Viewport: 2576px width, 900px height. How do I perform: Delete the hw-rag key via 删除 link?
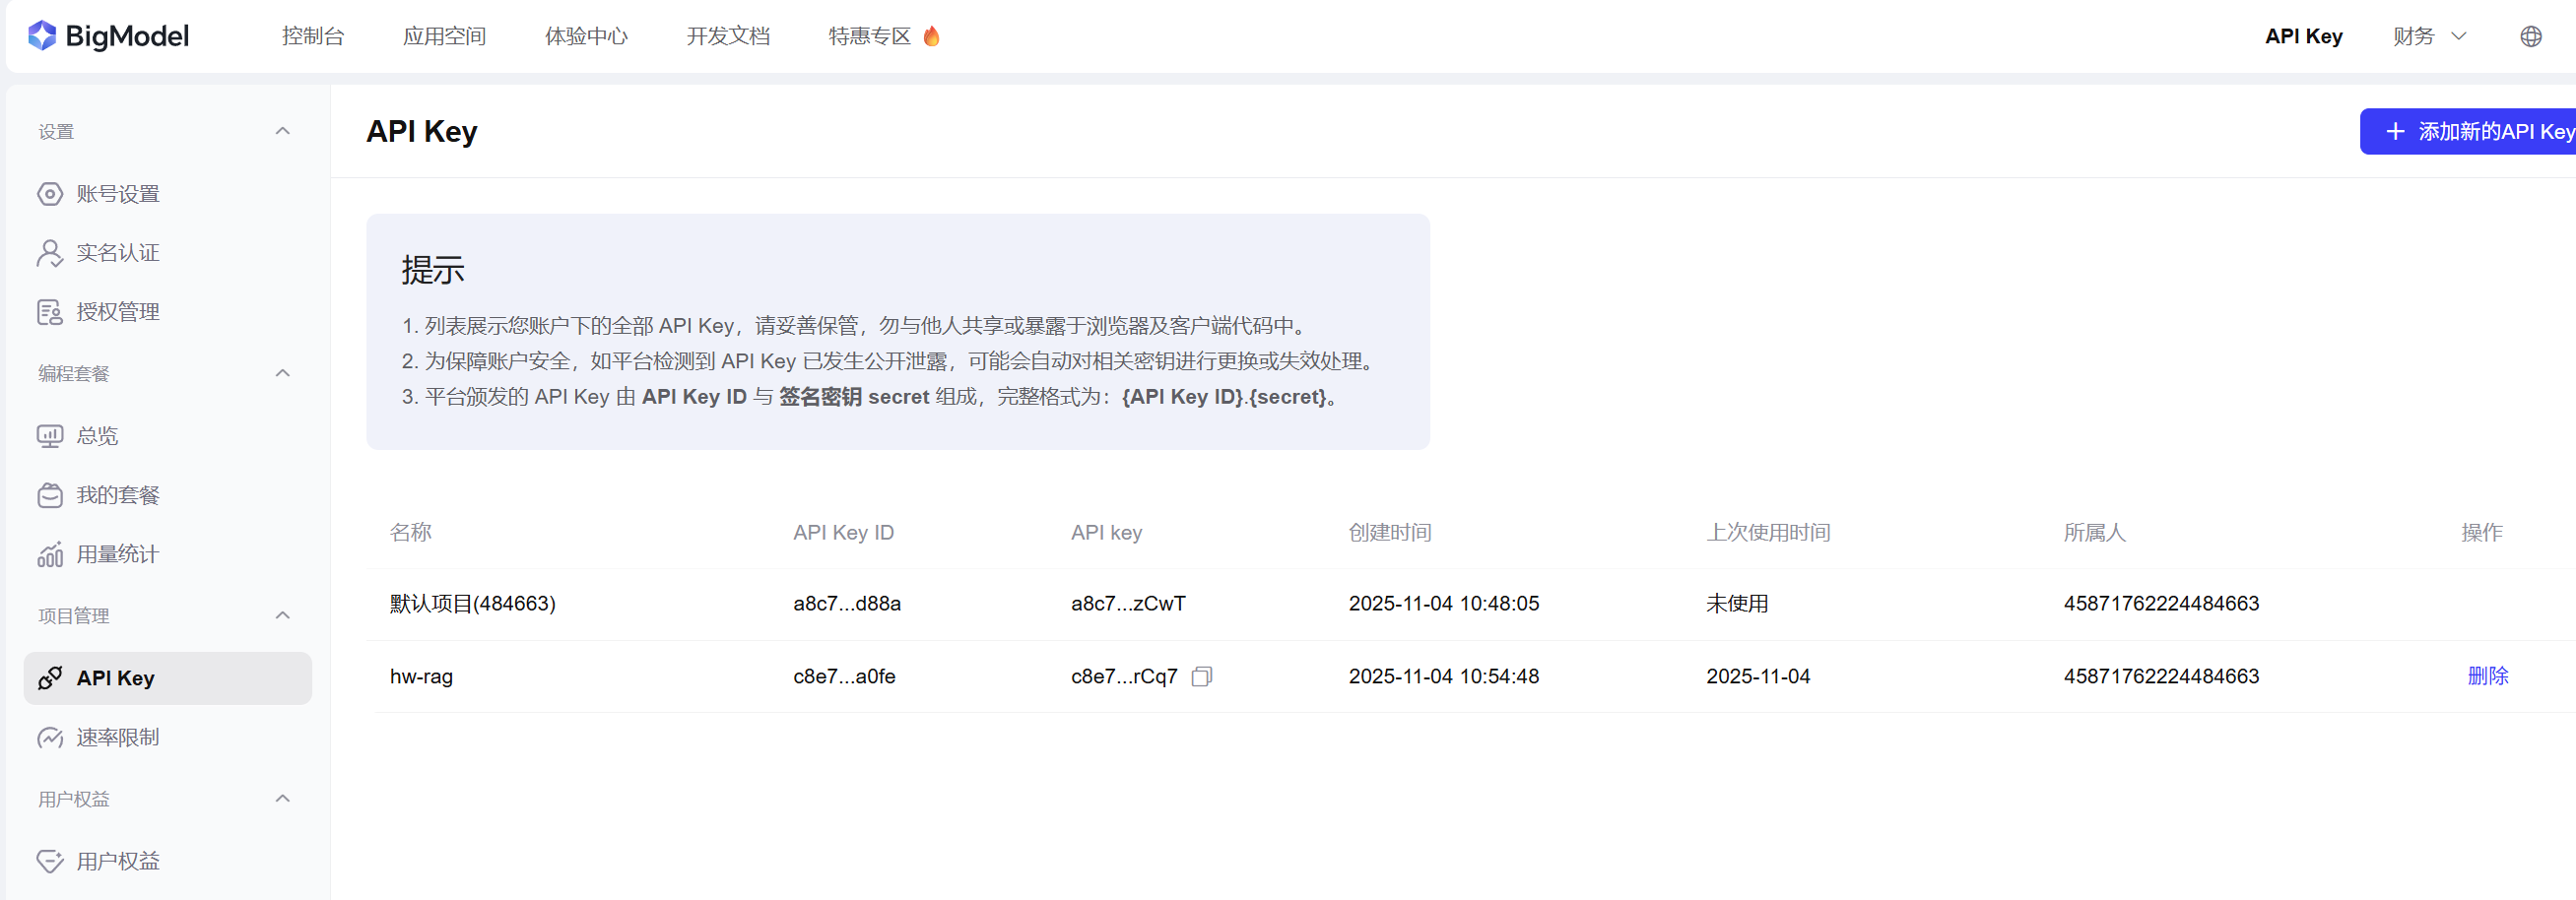tap(2488, 677)
